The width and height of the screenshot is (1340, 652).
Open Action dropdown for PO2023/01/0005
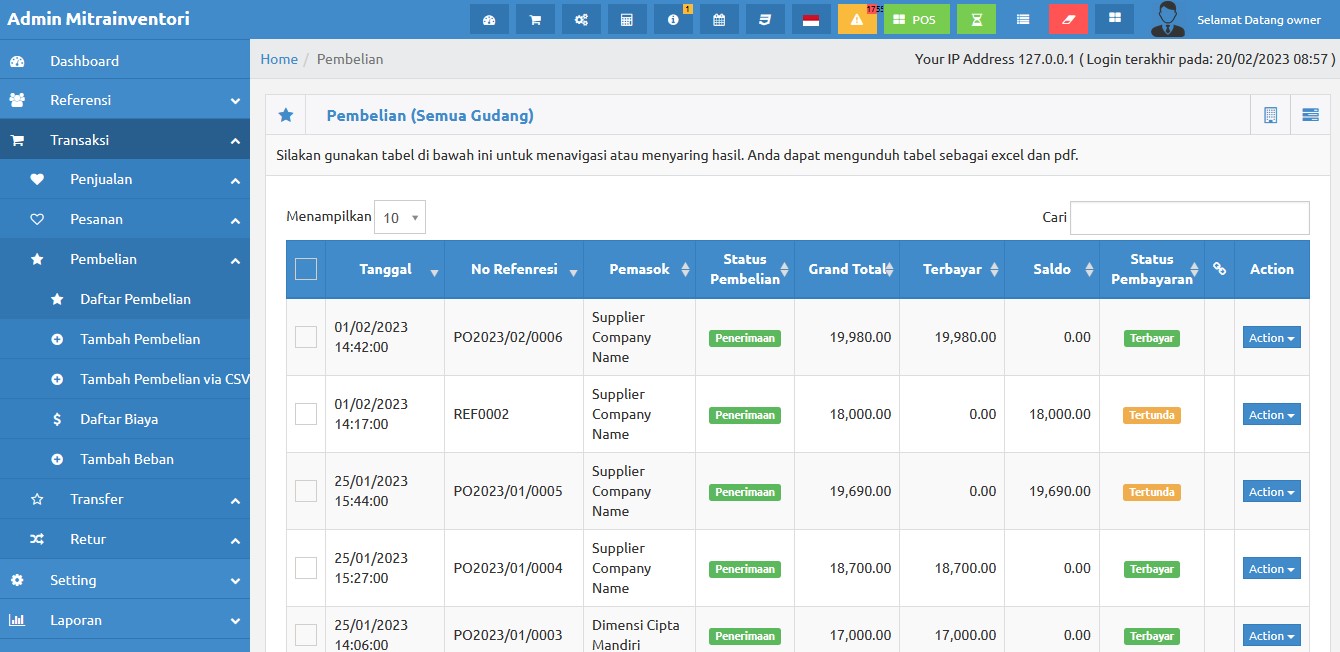click(1271, 492)
